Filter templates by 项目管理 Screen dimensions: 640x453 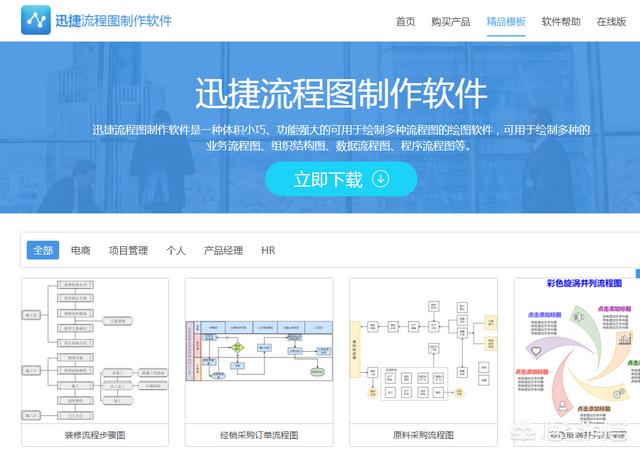pos(128,250)
